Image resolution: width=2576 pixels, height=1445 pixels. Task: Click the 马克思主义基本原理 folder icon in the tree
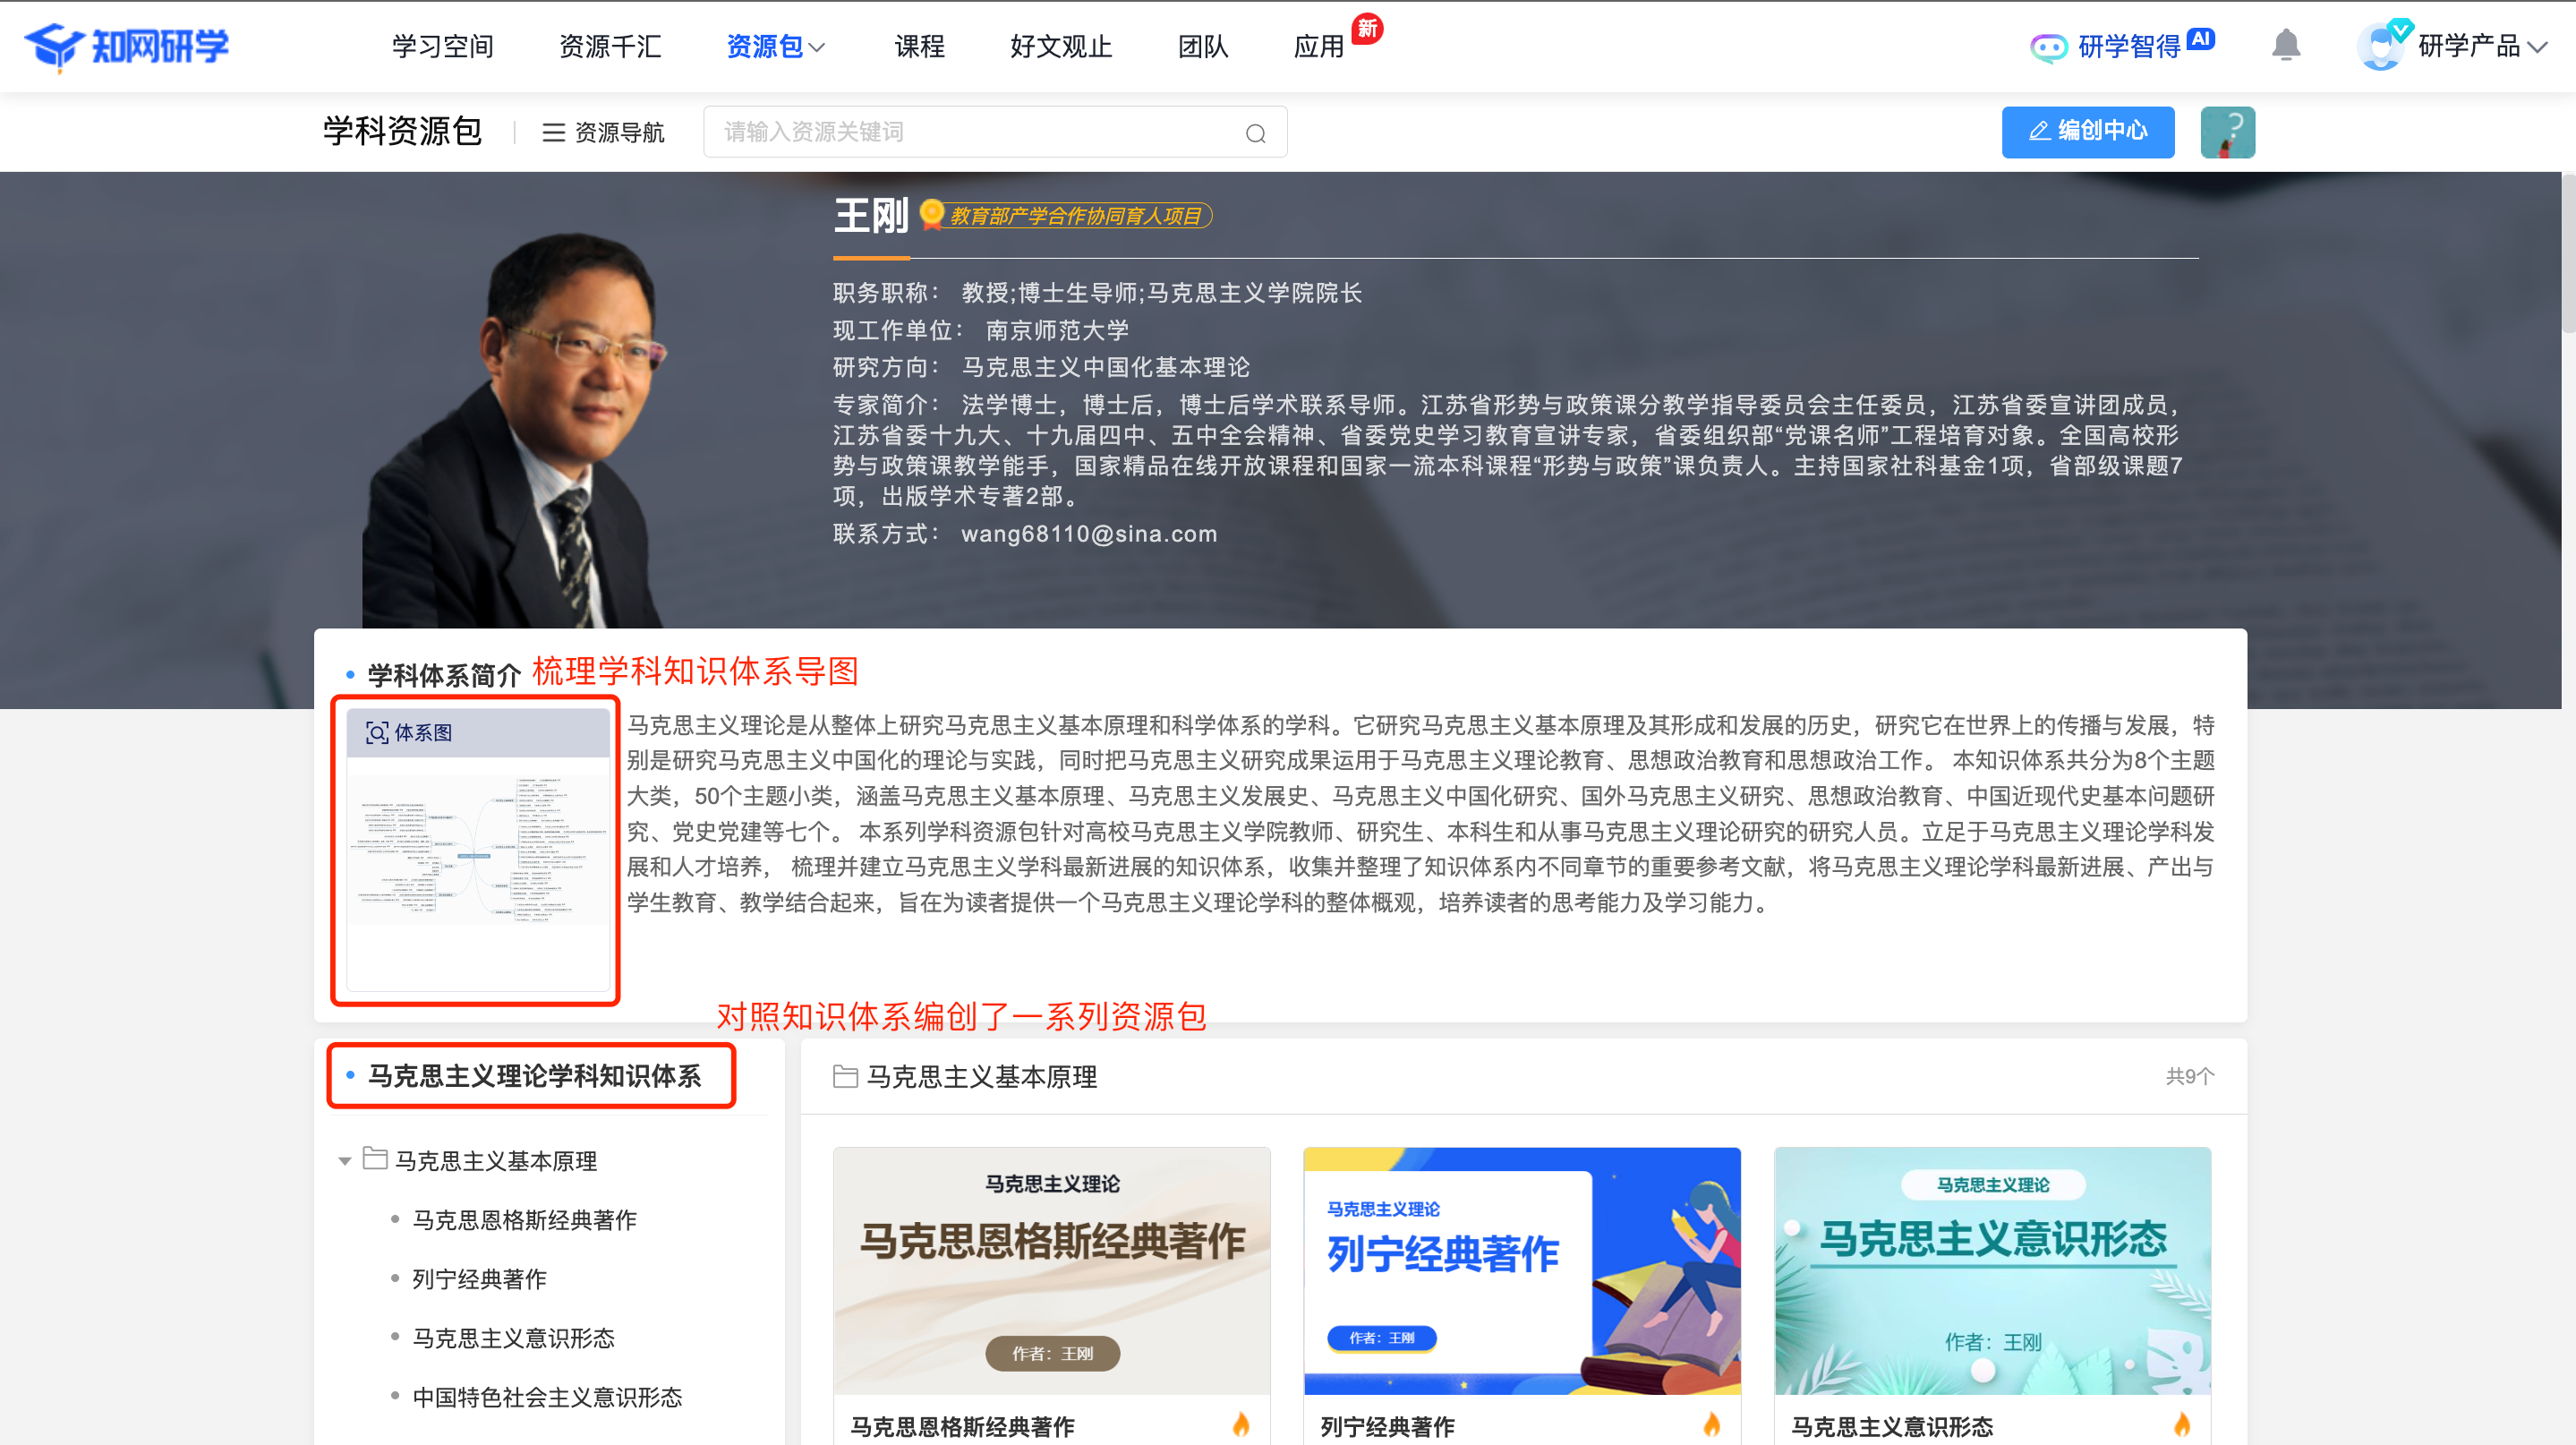point(375,1159)
